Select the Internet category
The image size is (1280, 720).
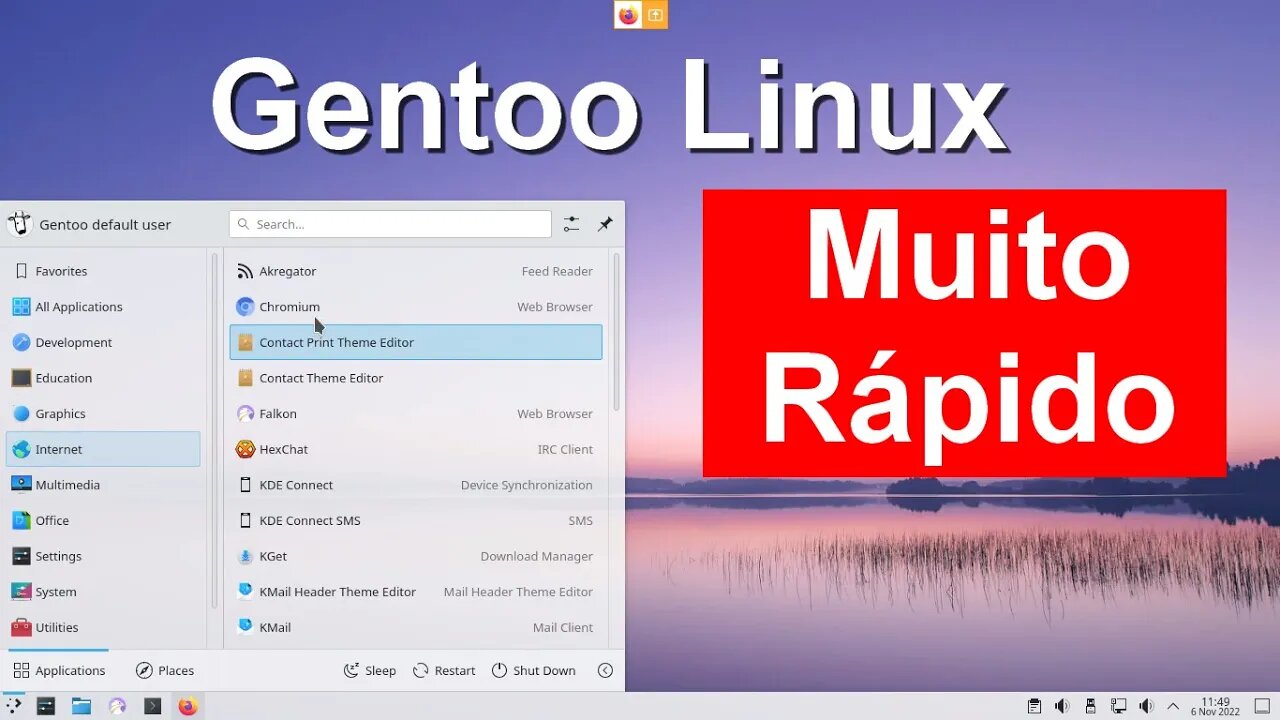tap(103, 450)
